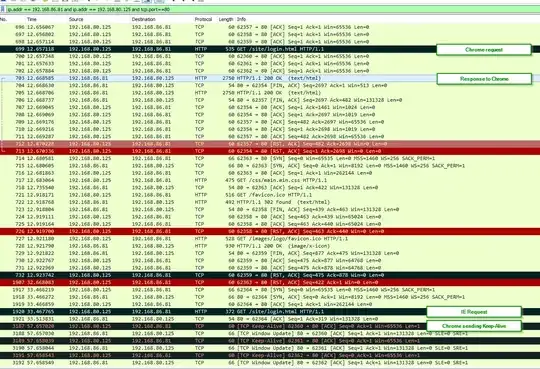Click the Info column header

click(241, 19)
